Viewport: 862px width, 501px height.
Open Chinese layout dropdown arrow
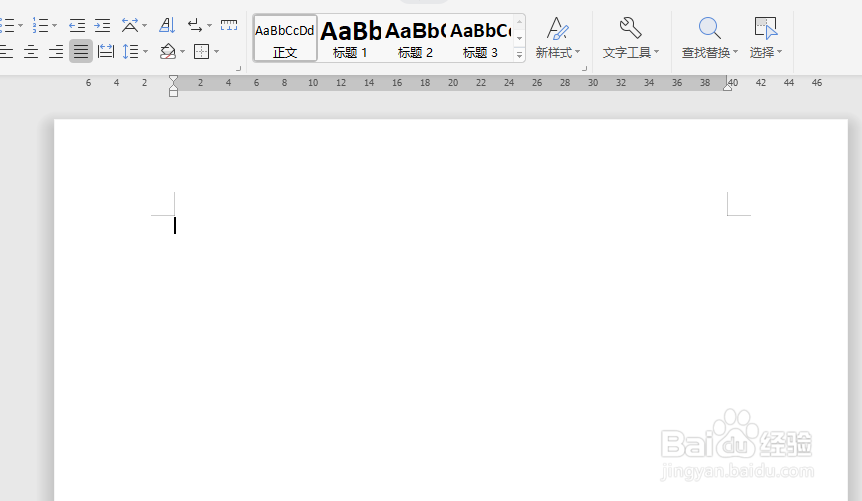145,25
